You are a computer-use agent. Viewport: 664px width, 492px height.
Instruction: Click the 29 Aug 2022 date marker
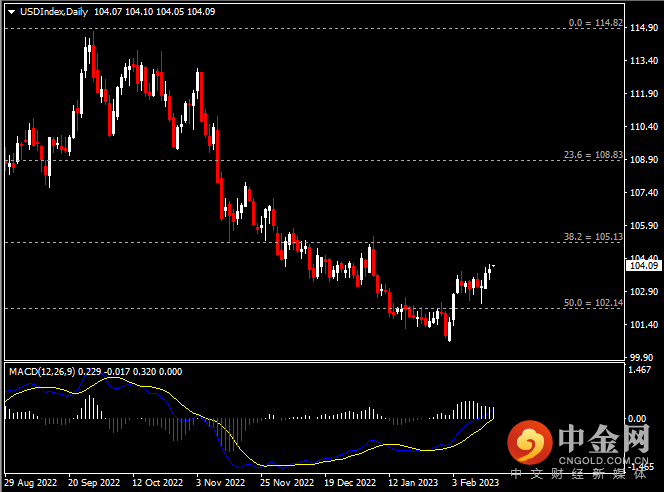pos(30,482)
